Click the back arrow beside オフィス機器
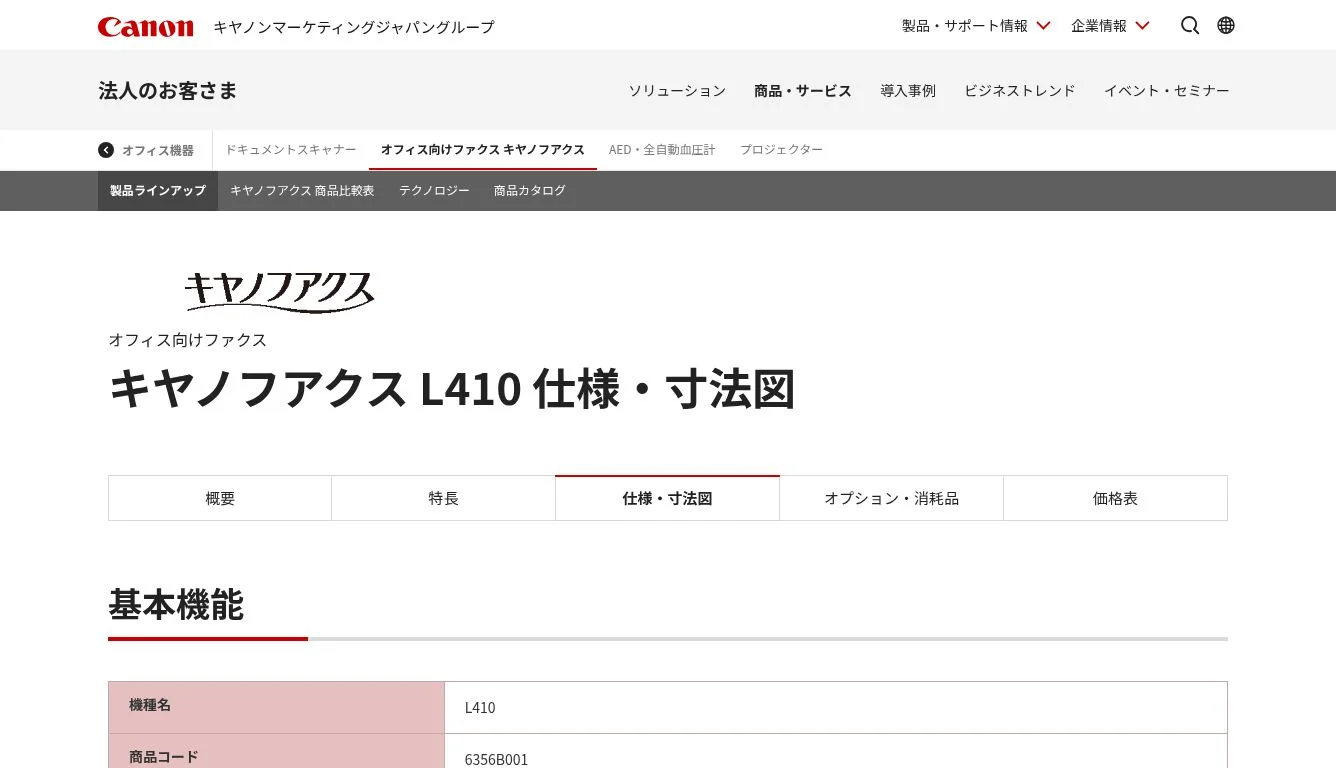 [106, 150]
